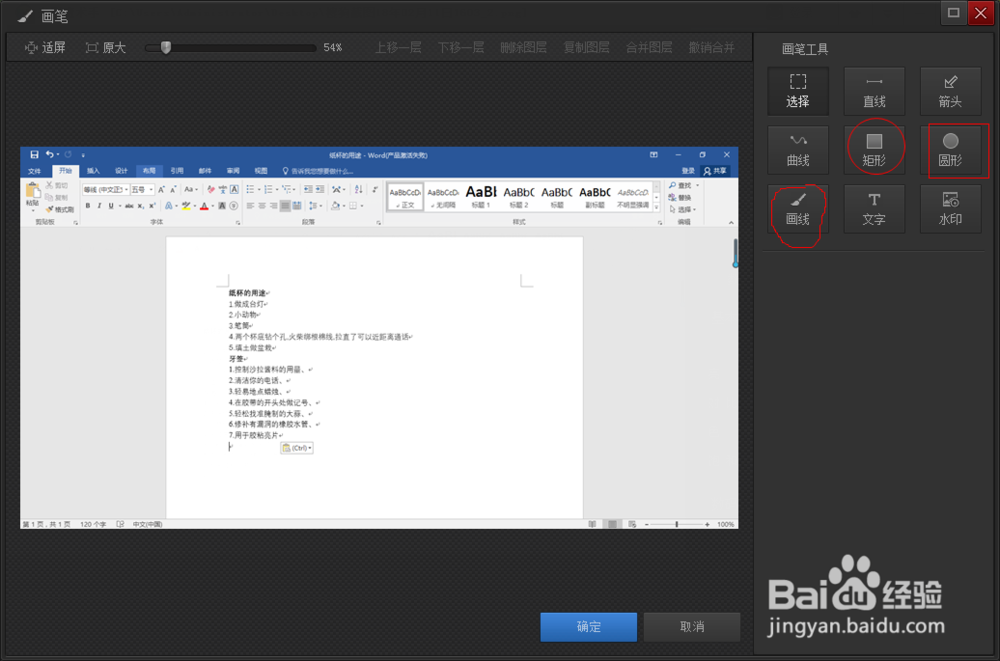
Task: Click the Save icon in Word title bar
Action: pos(34,154)
